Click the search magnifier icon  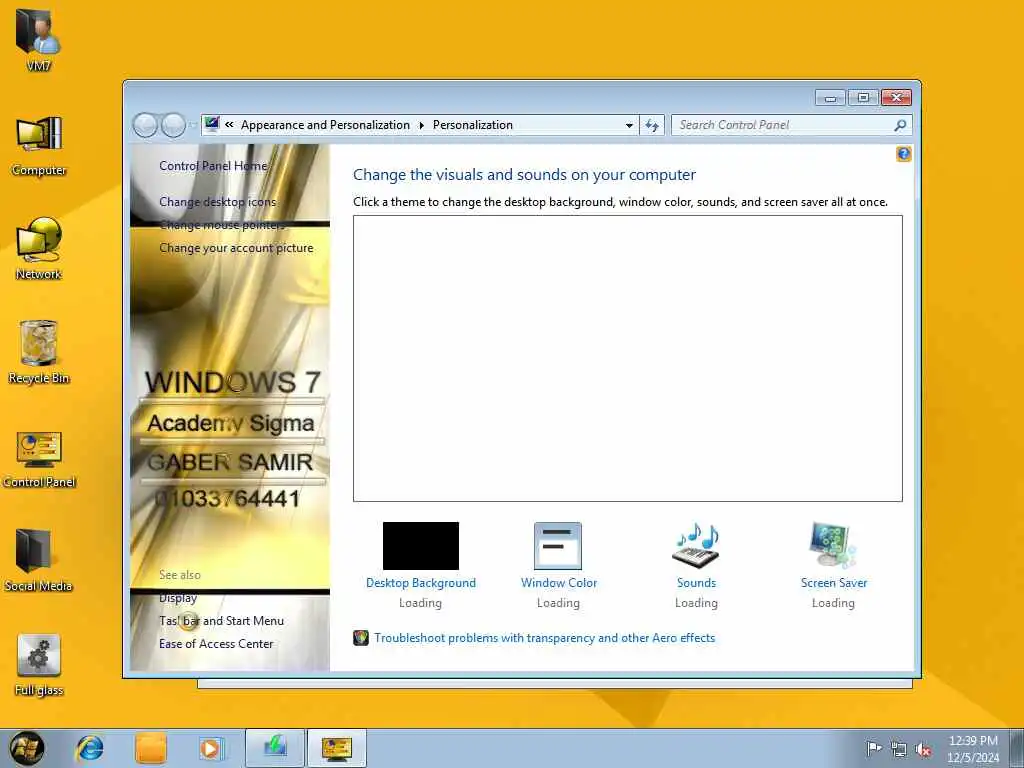pyautogui.click(x=900, y=125)
